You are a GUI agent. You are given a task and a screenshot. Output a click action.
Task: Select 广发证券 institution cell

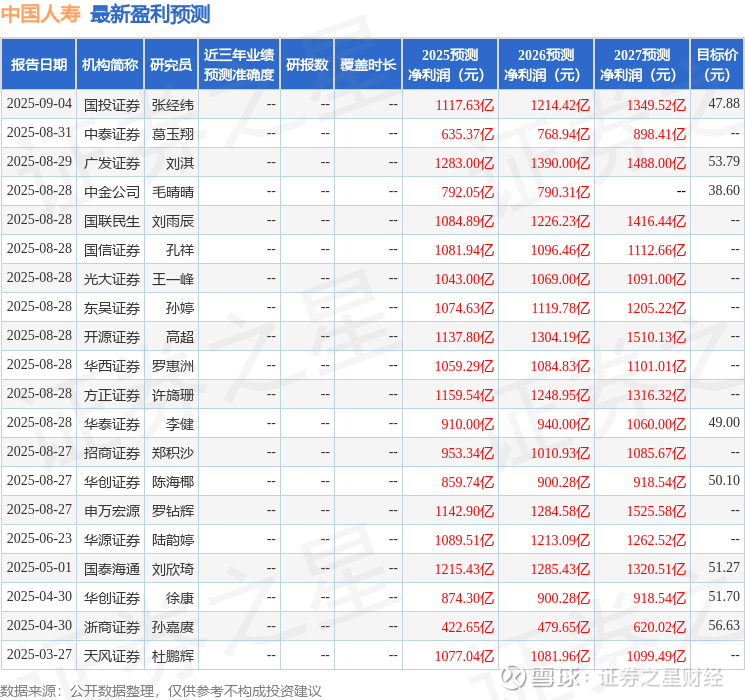(112, 163)
